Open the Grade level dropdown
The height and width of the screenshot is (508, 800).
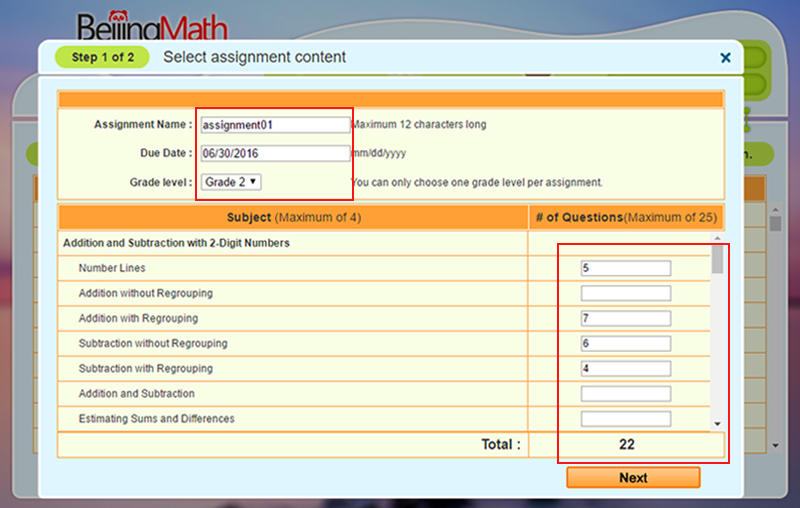pyautogui.click(x=231, y=182)
